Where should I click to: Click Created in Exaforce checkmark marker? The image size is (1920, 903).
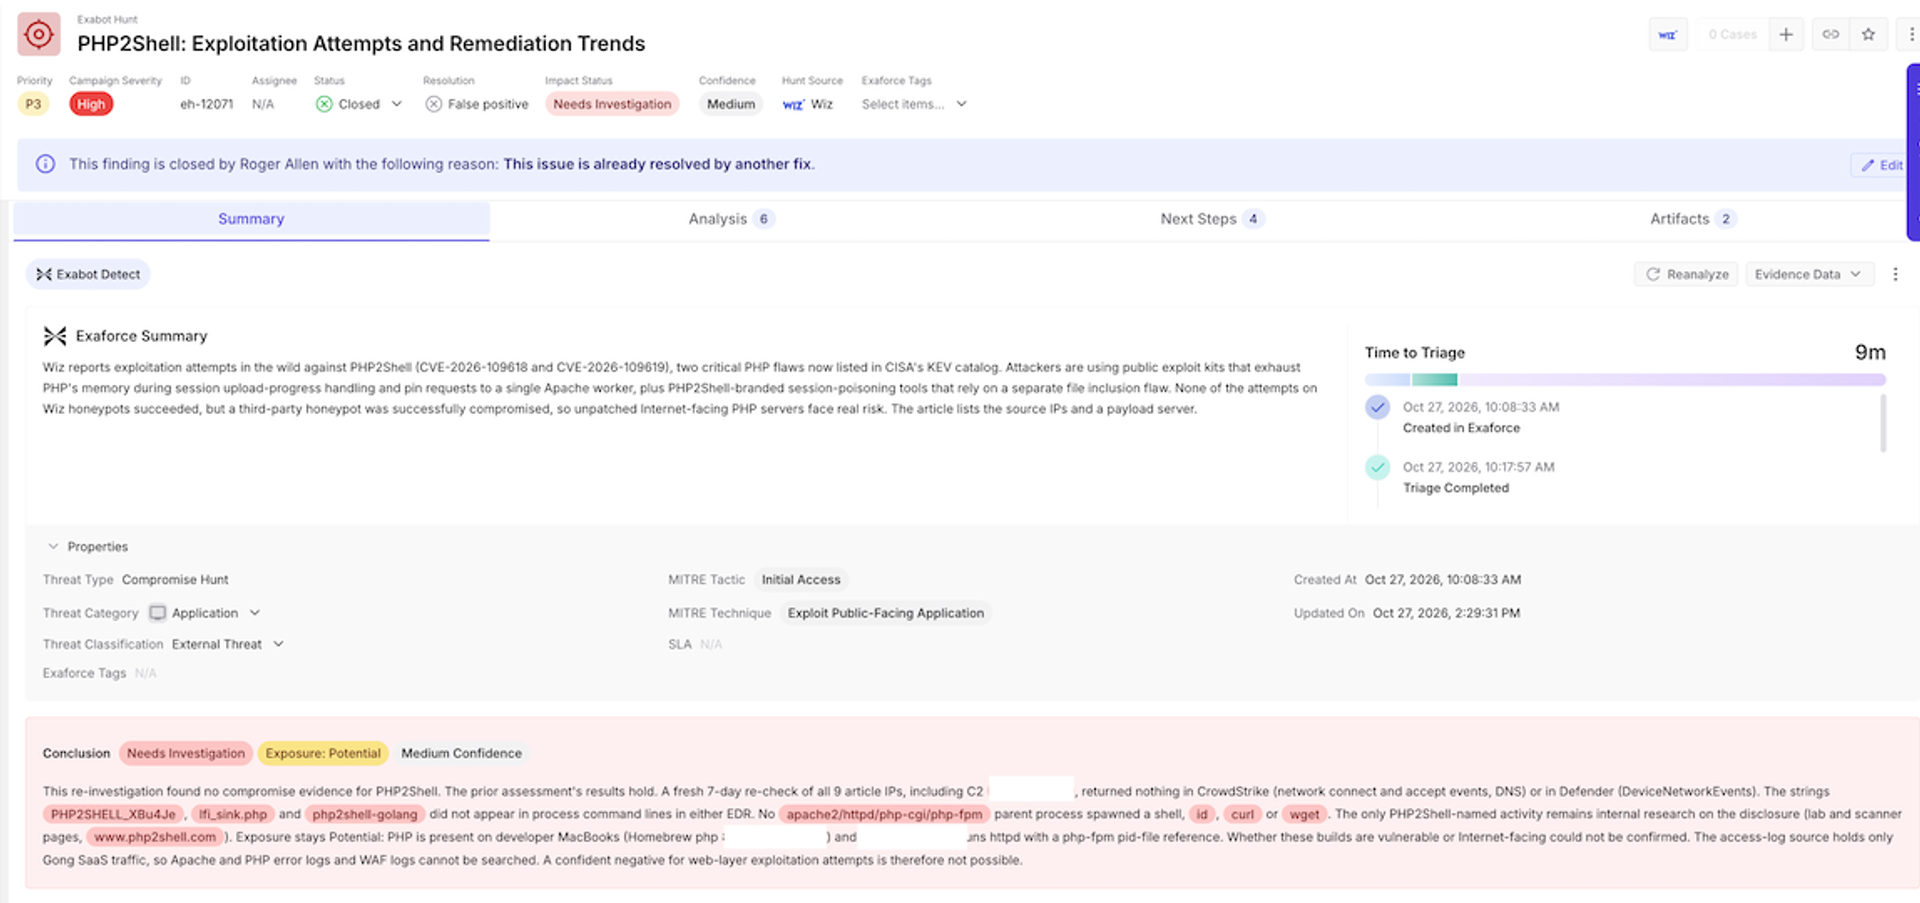[1378, 407]
